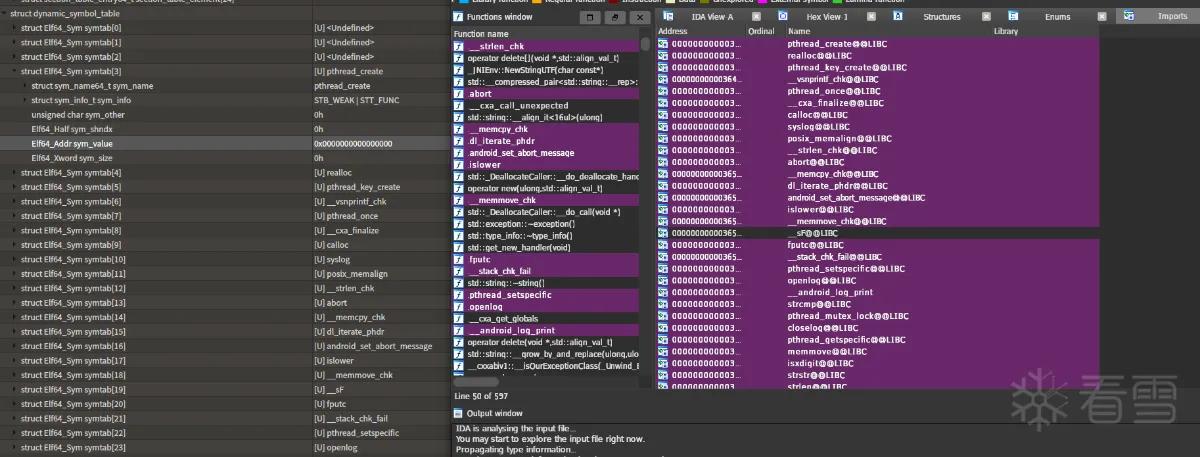Select the Elf64_Xword sym_size row

pyautogui.click(x=225, y=158)
